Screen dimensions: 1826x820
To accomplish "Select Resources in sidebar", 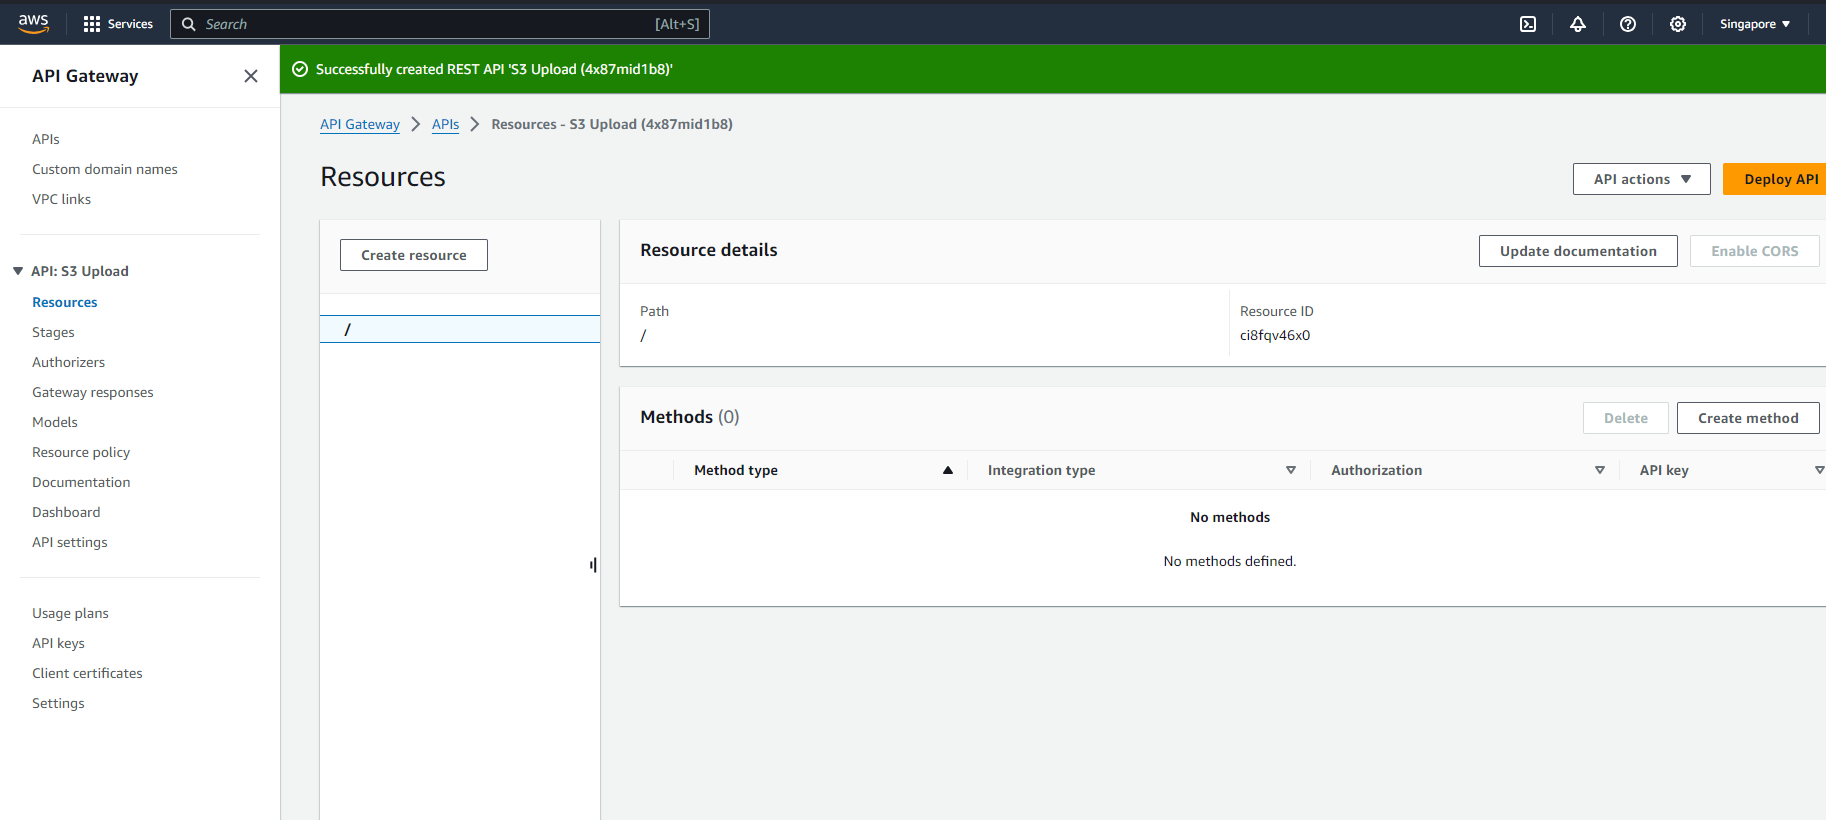I will [x=65, y=302].
